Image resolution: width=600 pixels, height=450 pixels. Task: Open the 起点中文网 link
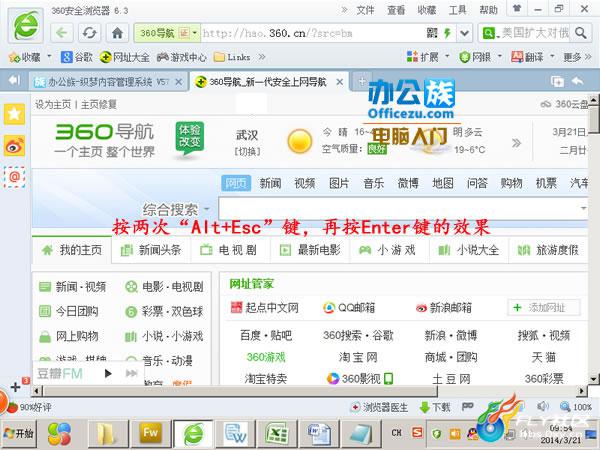click(x=265, y=307)
